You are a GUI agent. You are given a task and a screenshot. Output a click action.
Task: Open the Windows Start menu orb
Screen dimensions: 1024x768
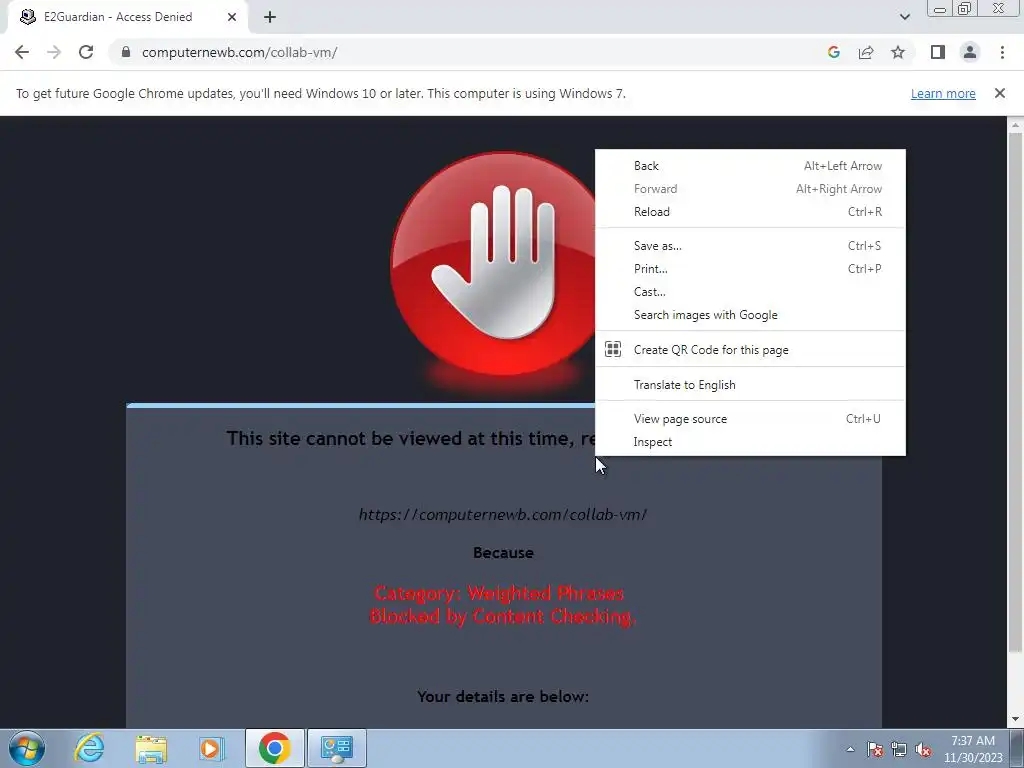[x=27, y=748]
